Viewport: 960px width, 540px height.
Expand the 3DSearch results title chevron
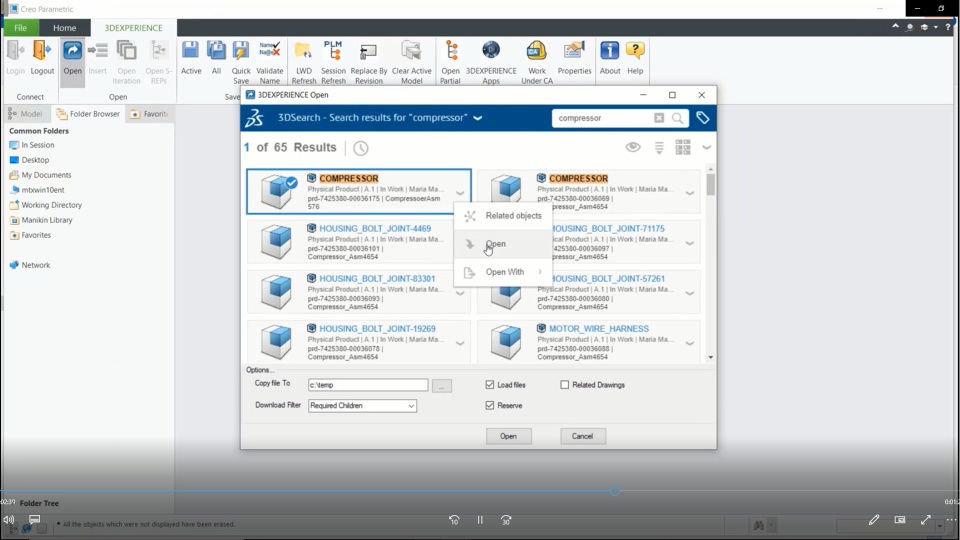pyautogui.click(x=478, y=118)
